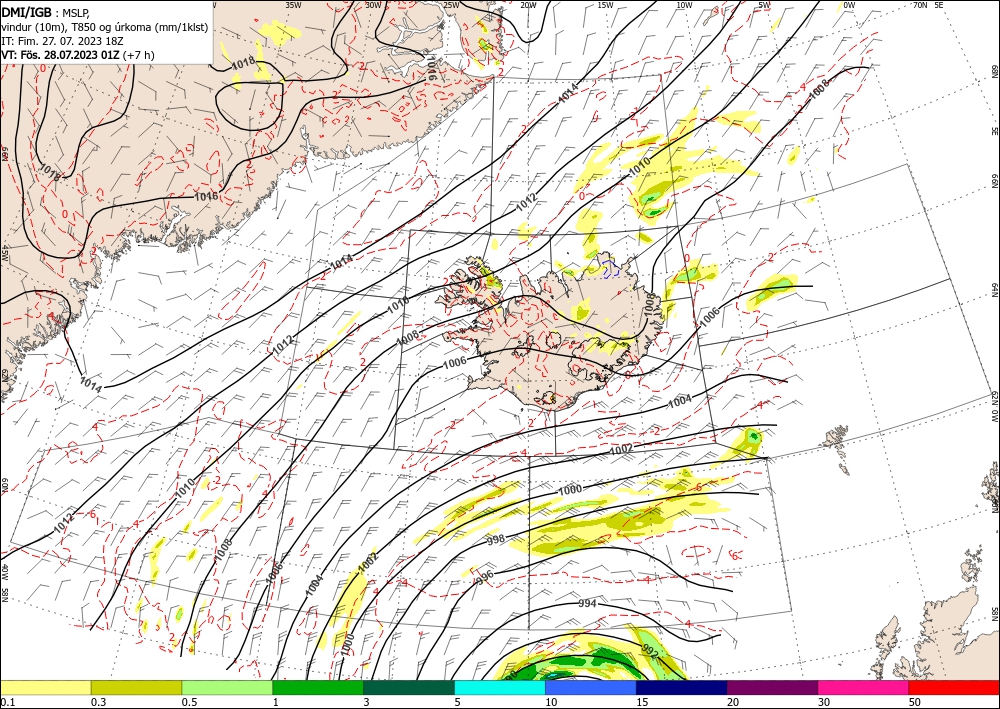Screen dimensions: 1000x709
Task: Click the '998' isobar label
Action: point(496,540)
